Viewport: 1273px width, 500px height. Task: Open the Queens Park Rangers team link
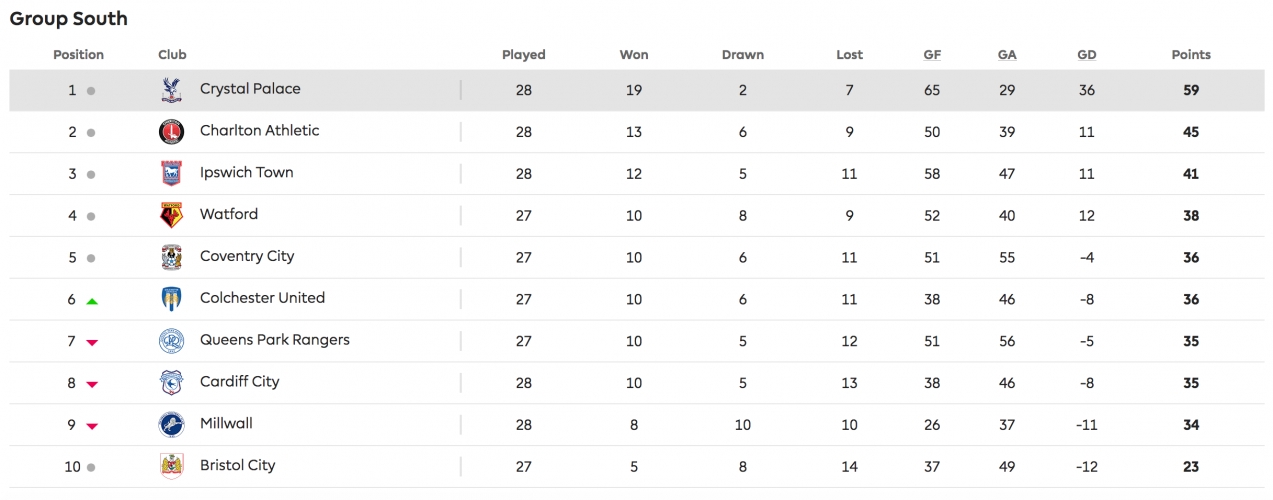(x=275, y=340)
